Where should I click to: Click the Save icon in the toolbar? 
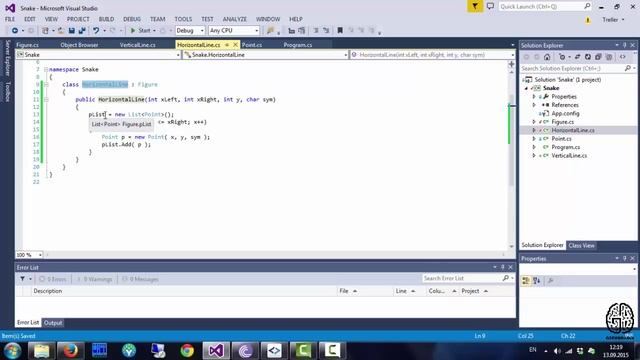[72, 31]
